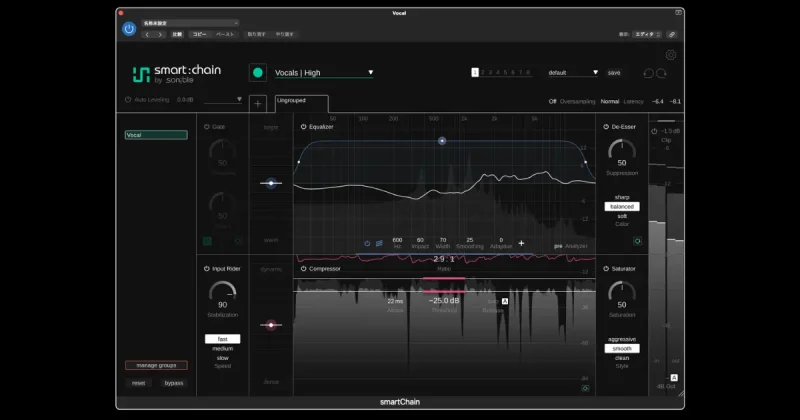Toggle the Saturator module power
This screenshot has height=420, width=800.
tap(606, 268)
